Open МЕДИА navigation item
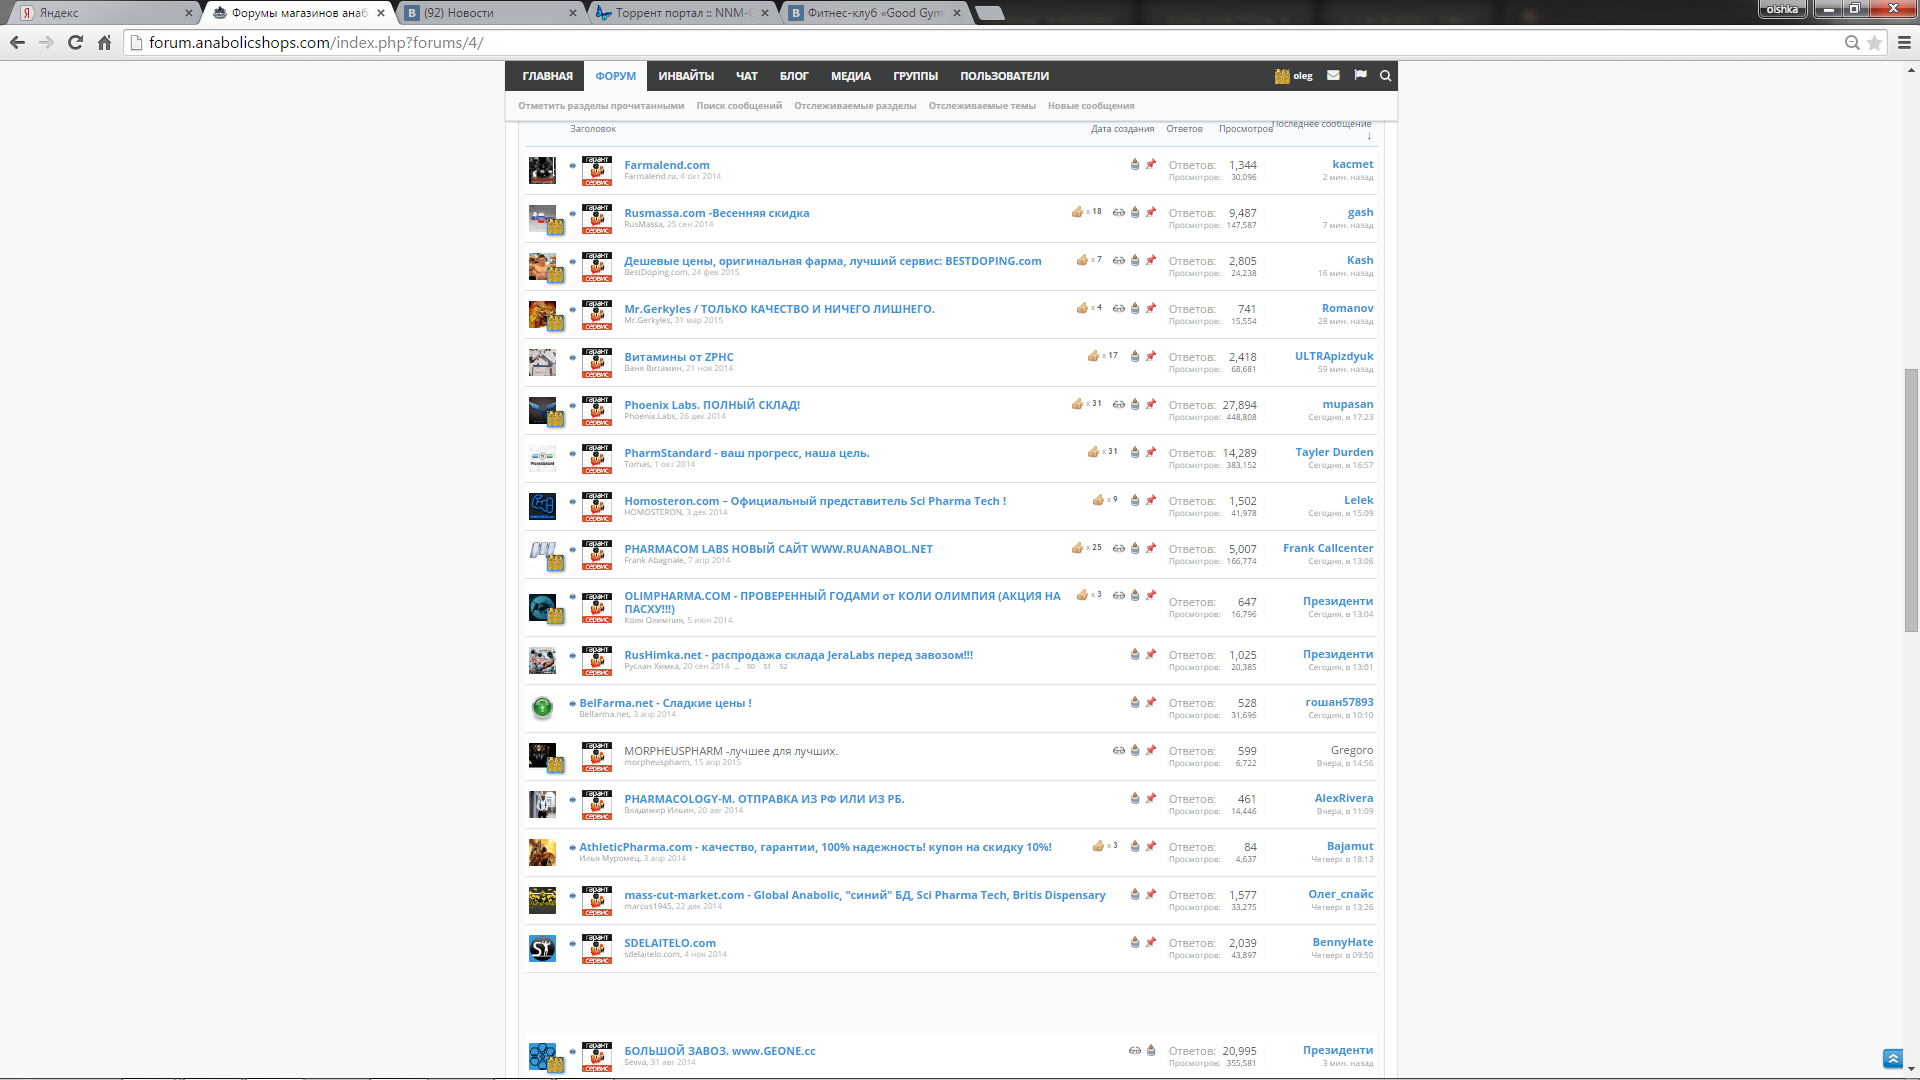This screenshot has height=1080, width=1920. (x=851, y=76)
